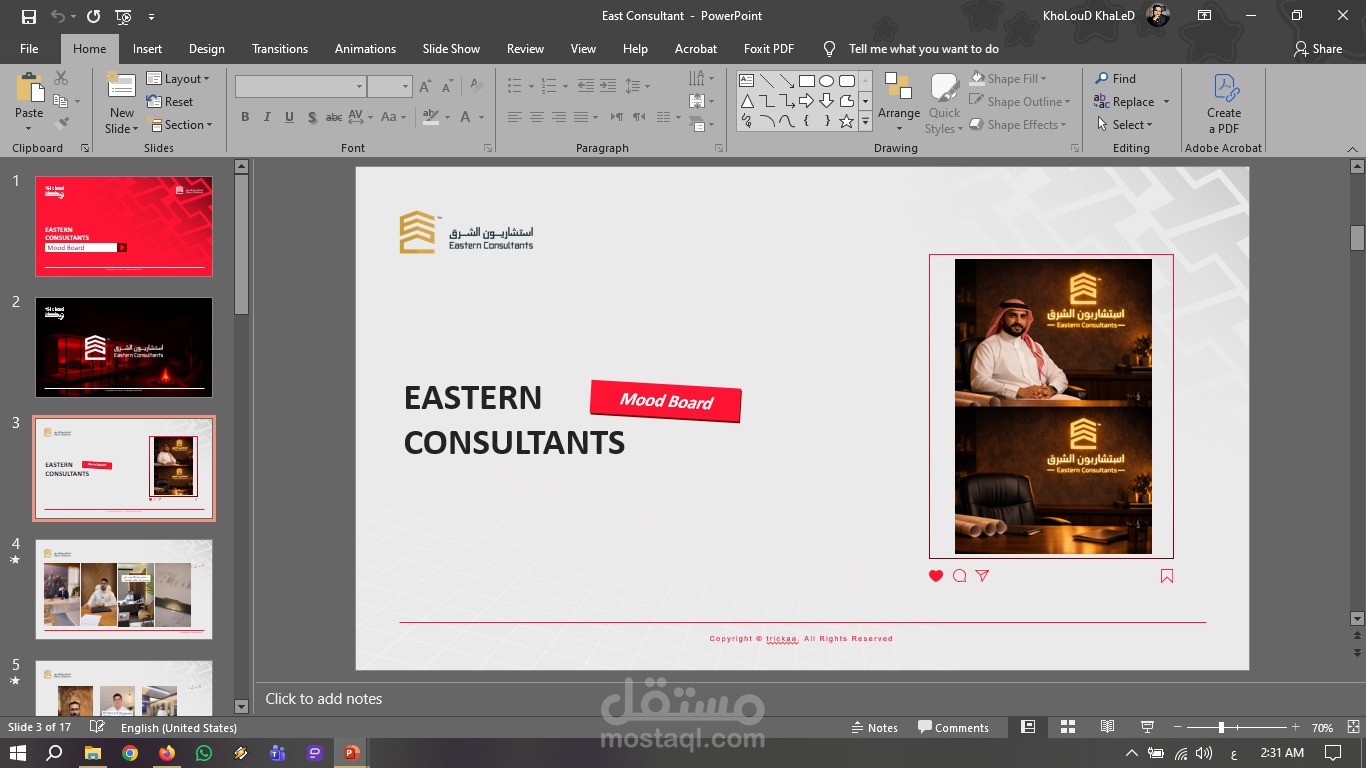Click the zoom in plus button
This screenshot has height=768, width=1366.
click(x=1295, y=727)
